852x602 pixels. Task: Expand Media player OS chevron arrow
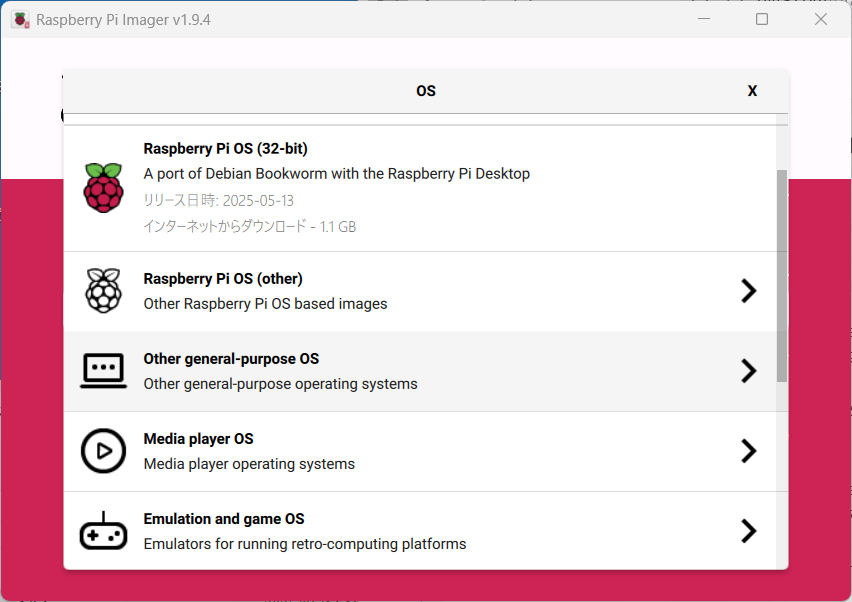tap(749, 451)
